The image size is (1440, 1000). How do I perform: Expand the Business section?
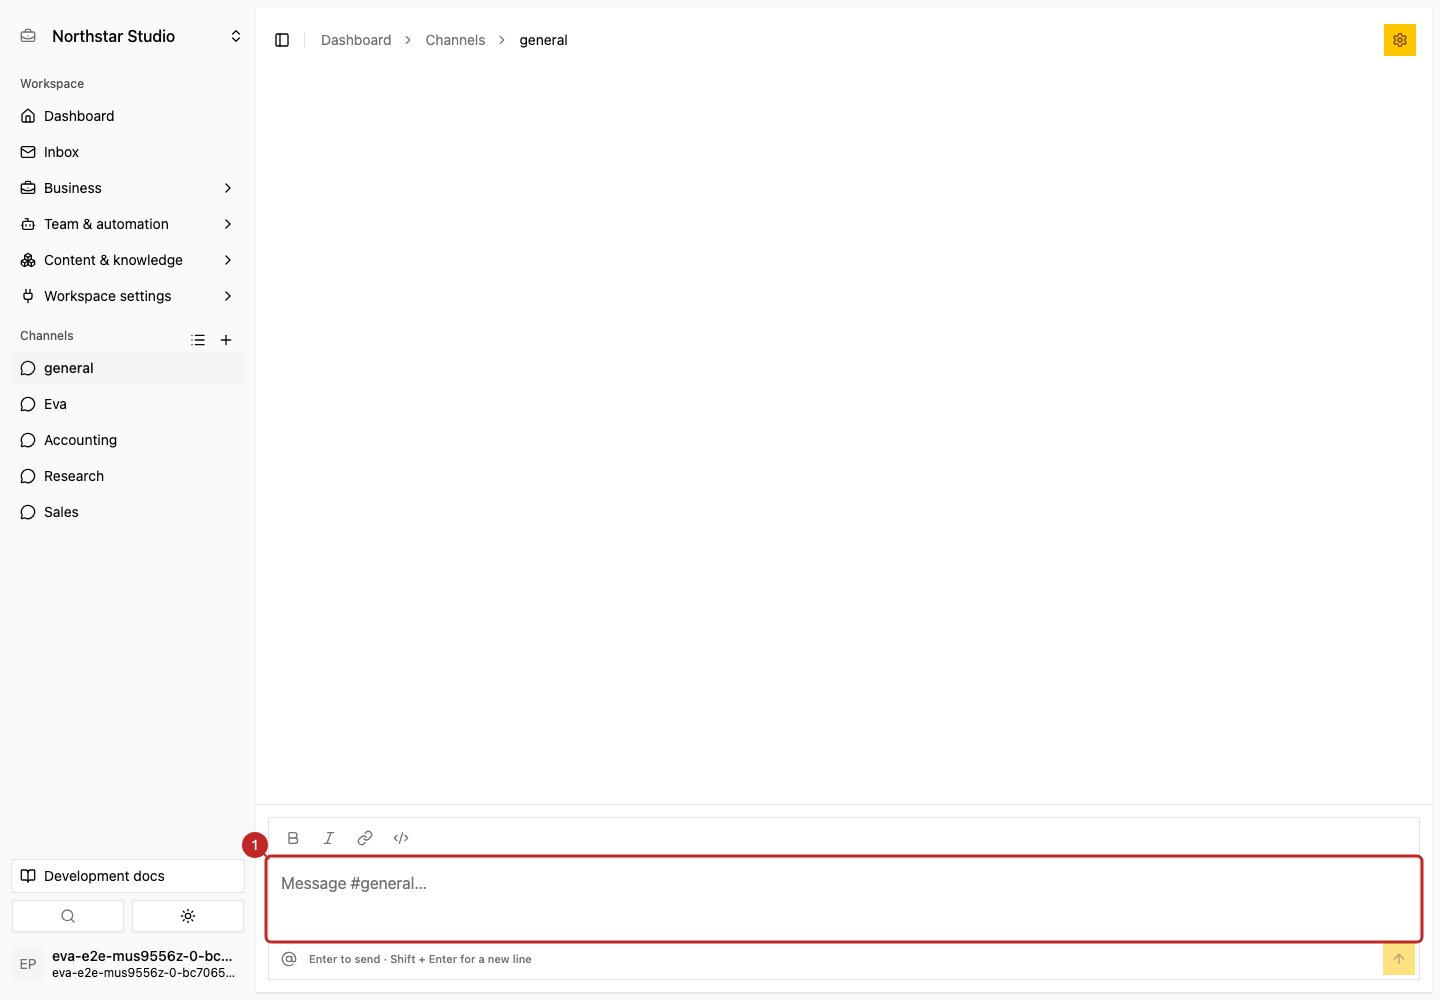128,188
